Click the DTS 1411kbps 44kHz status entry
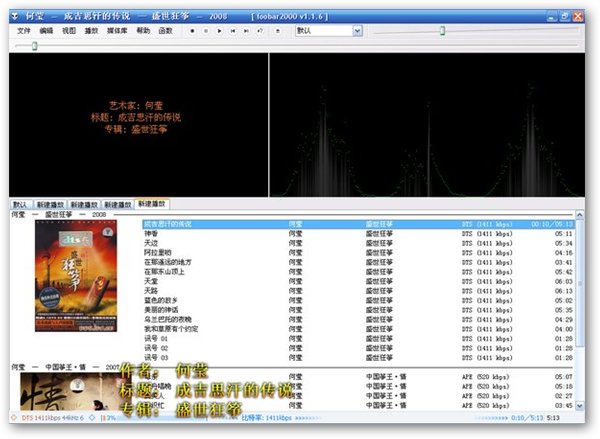Image resolution: width=600 pixels, height=439 pixels. (x=52, y=418)
